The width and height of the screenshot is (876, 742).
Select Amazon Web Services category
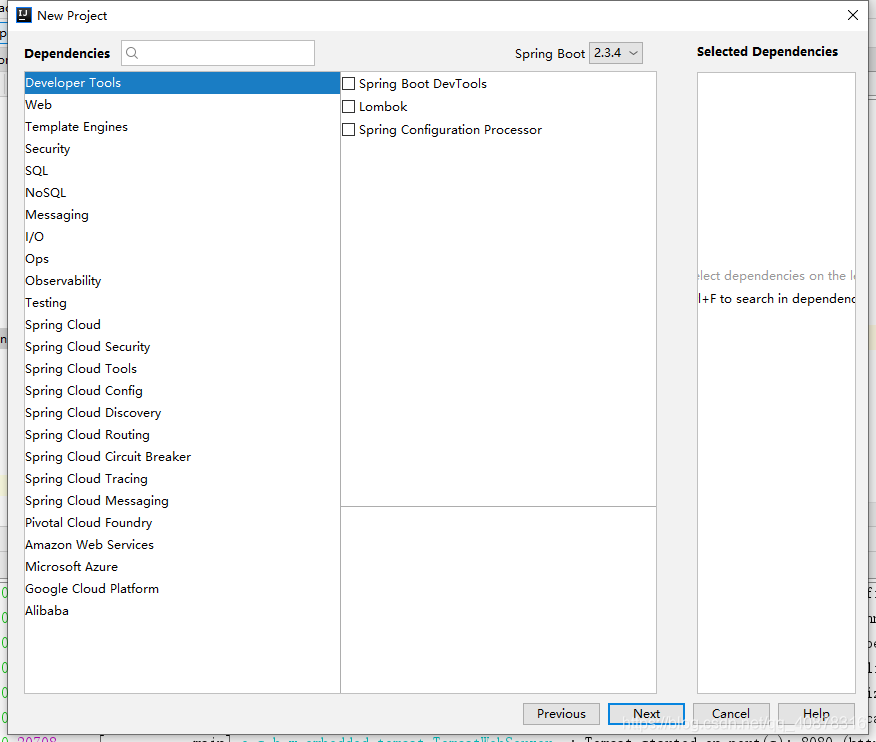click(182, 544)
